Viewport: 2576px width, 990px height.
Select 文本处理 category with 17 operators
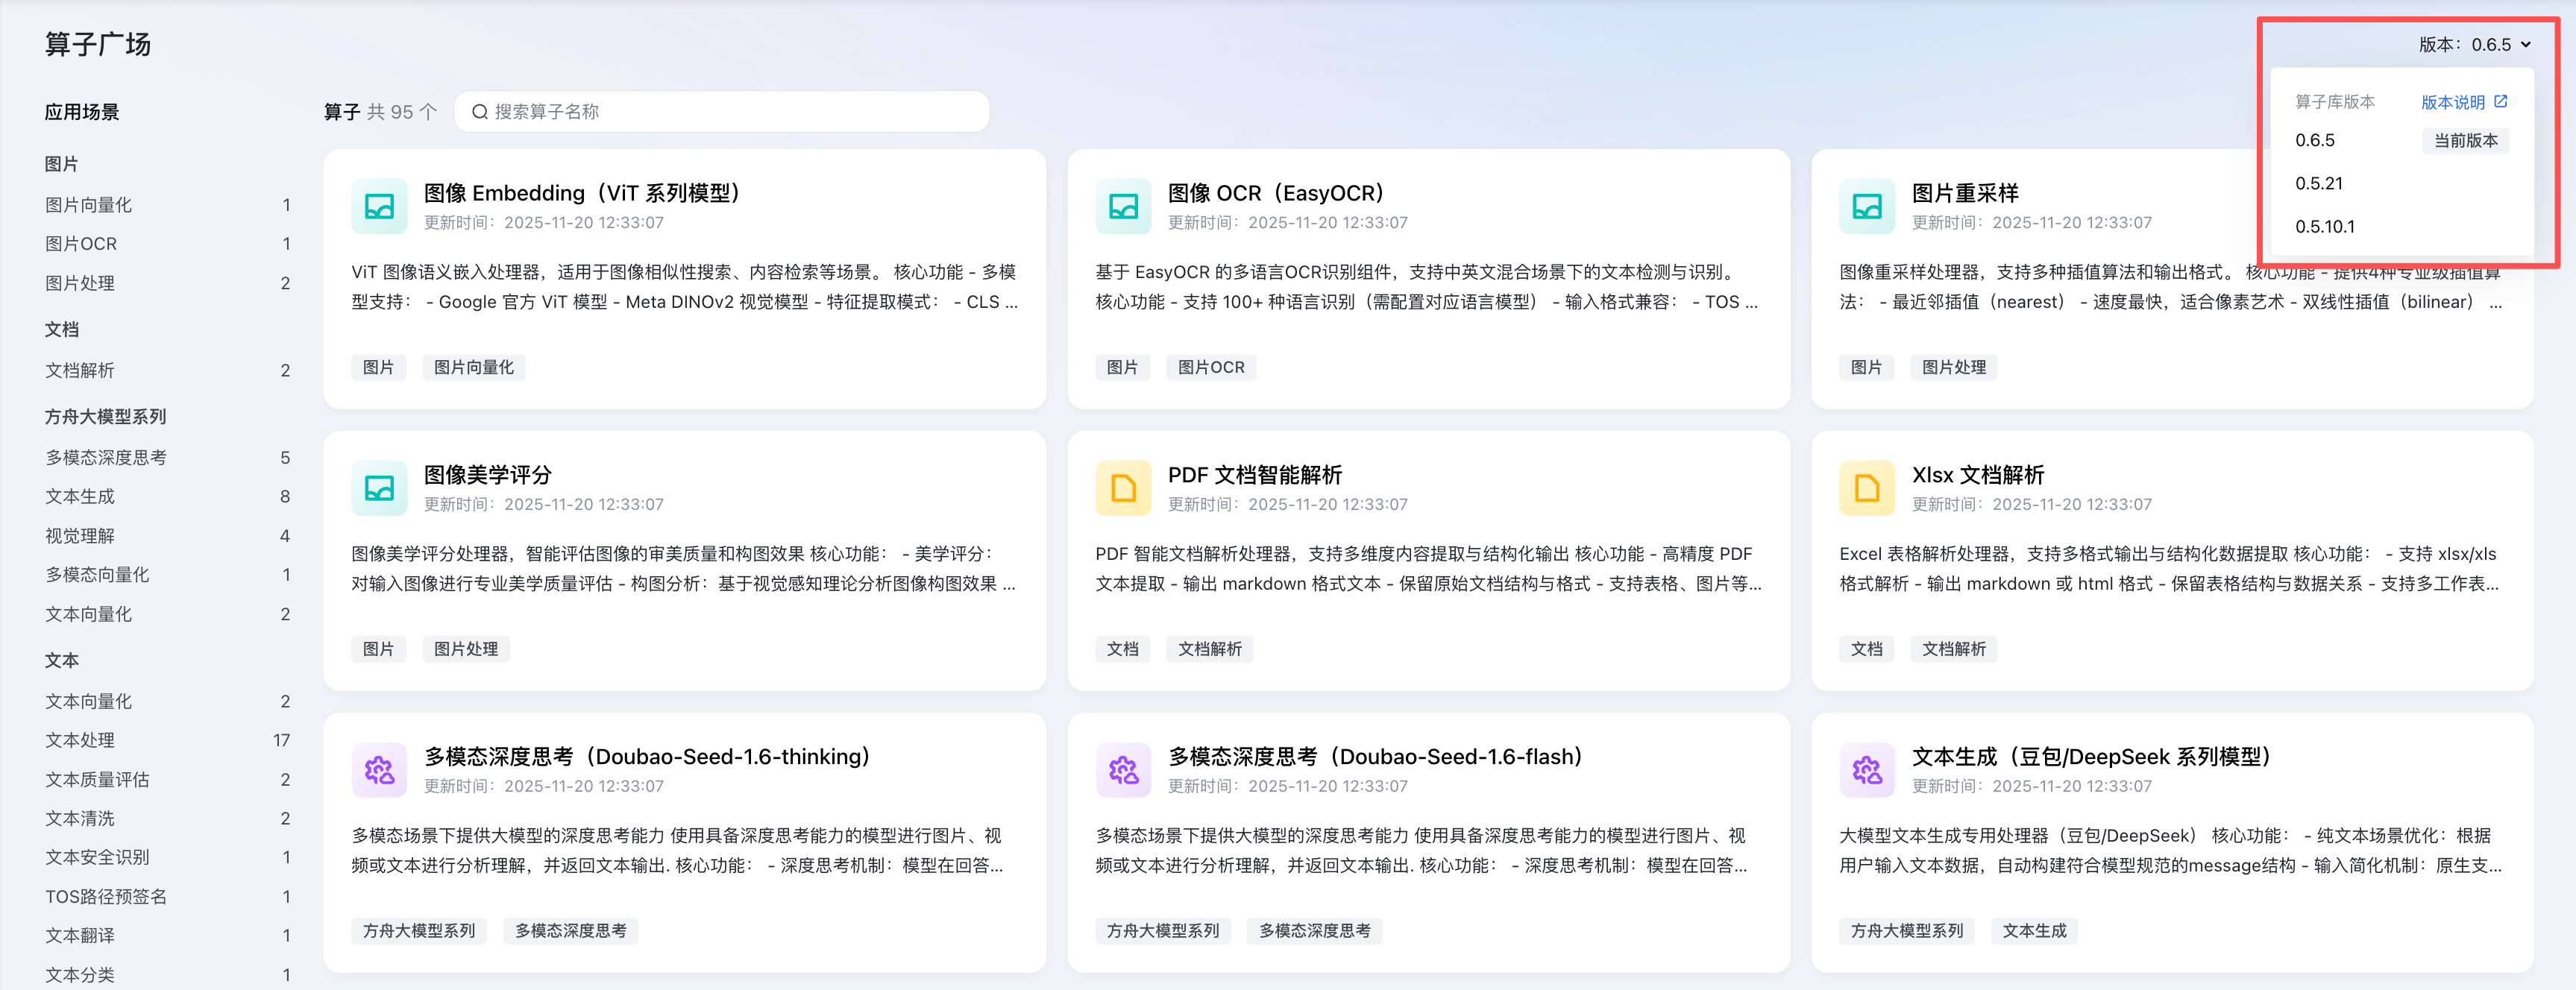80,741
